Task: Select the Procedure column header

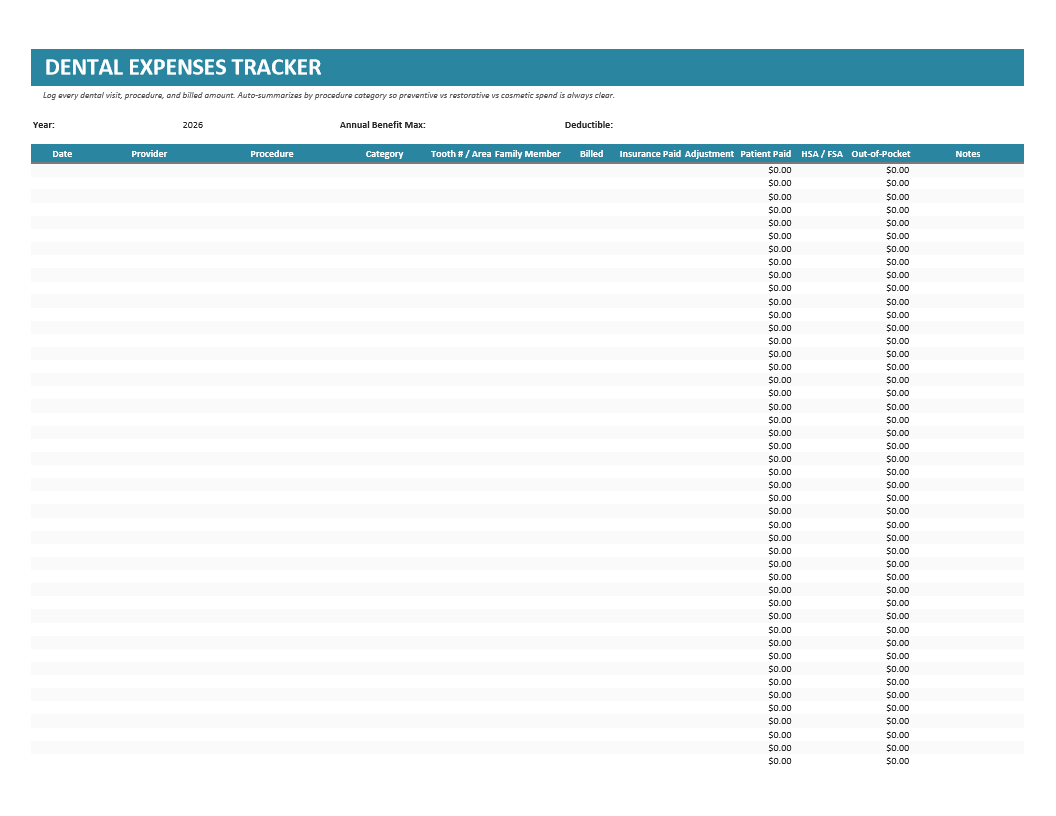Action: click(271, 154)
